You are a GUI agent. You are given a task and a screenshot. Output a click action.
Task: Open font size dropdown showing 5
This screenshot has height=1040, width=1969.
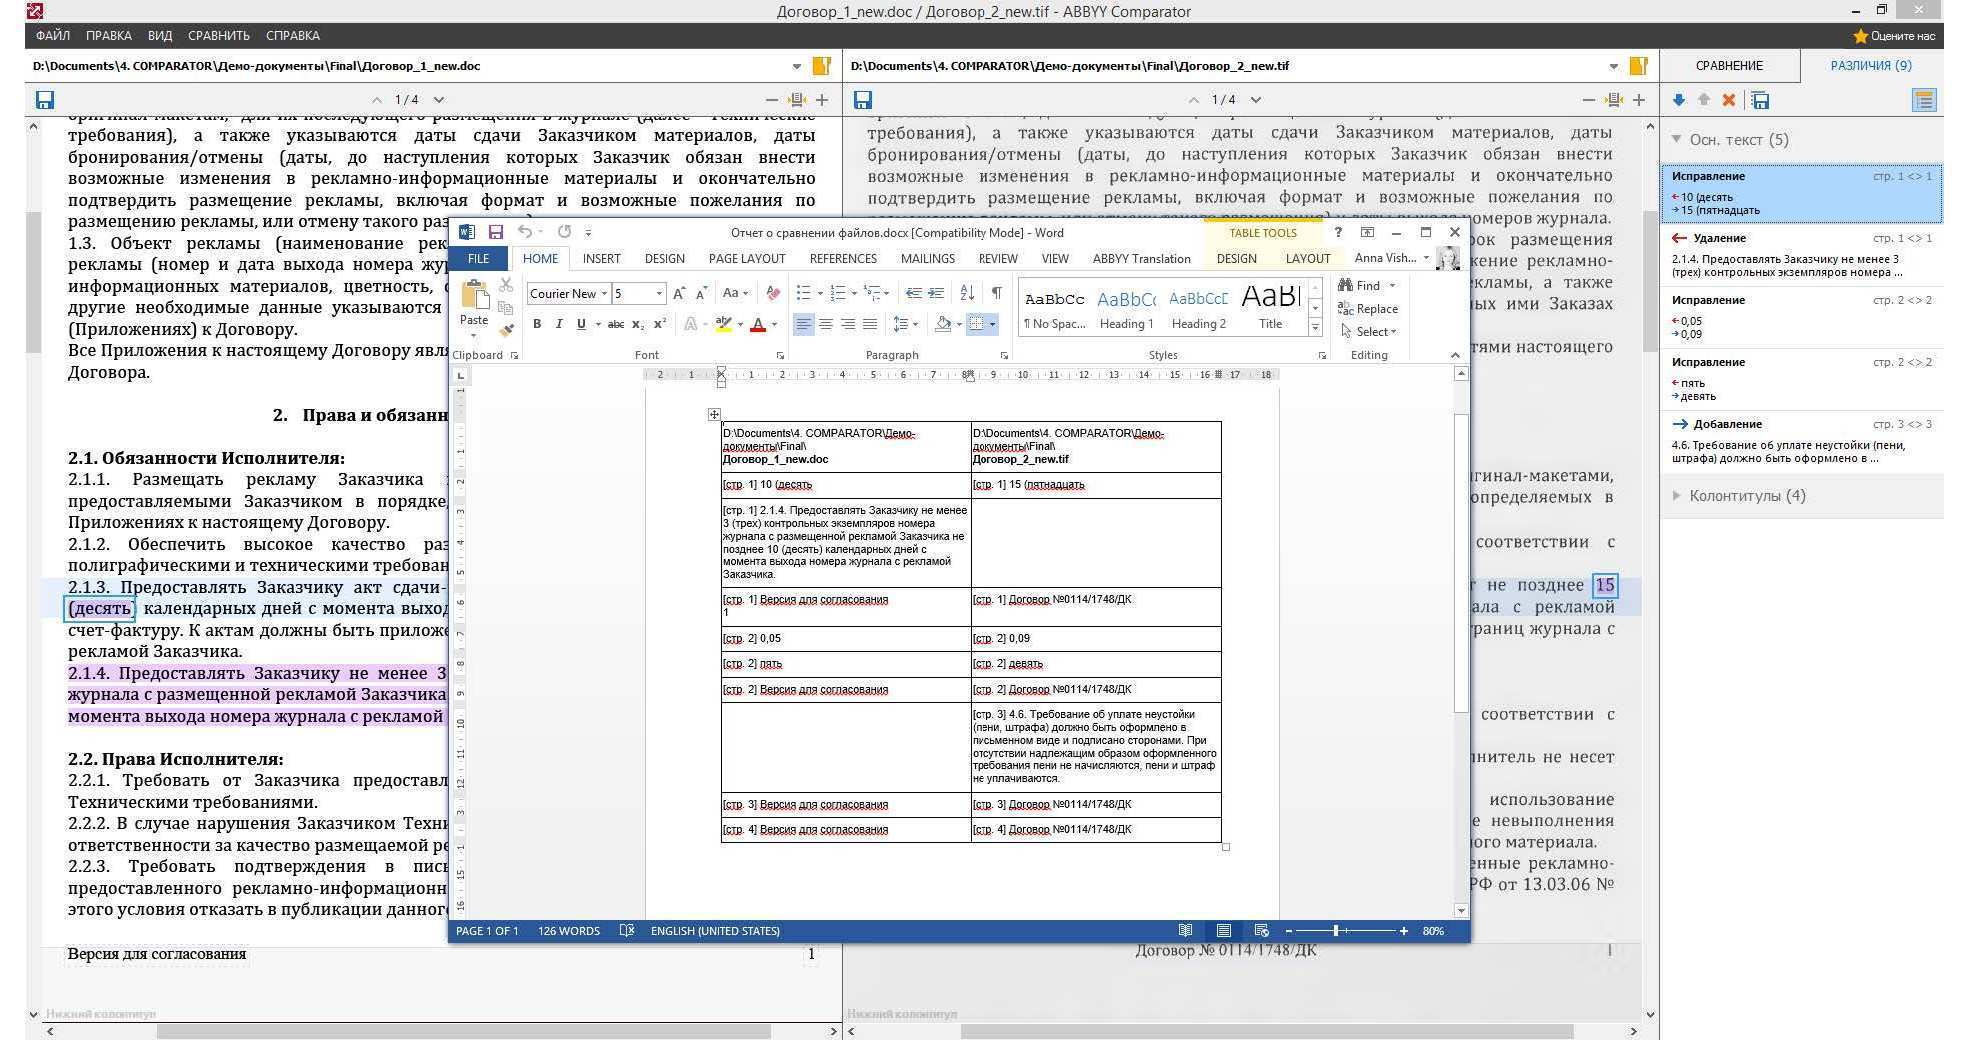(659, 294)
